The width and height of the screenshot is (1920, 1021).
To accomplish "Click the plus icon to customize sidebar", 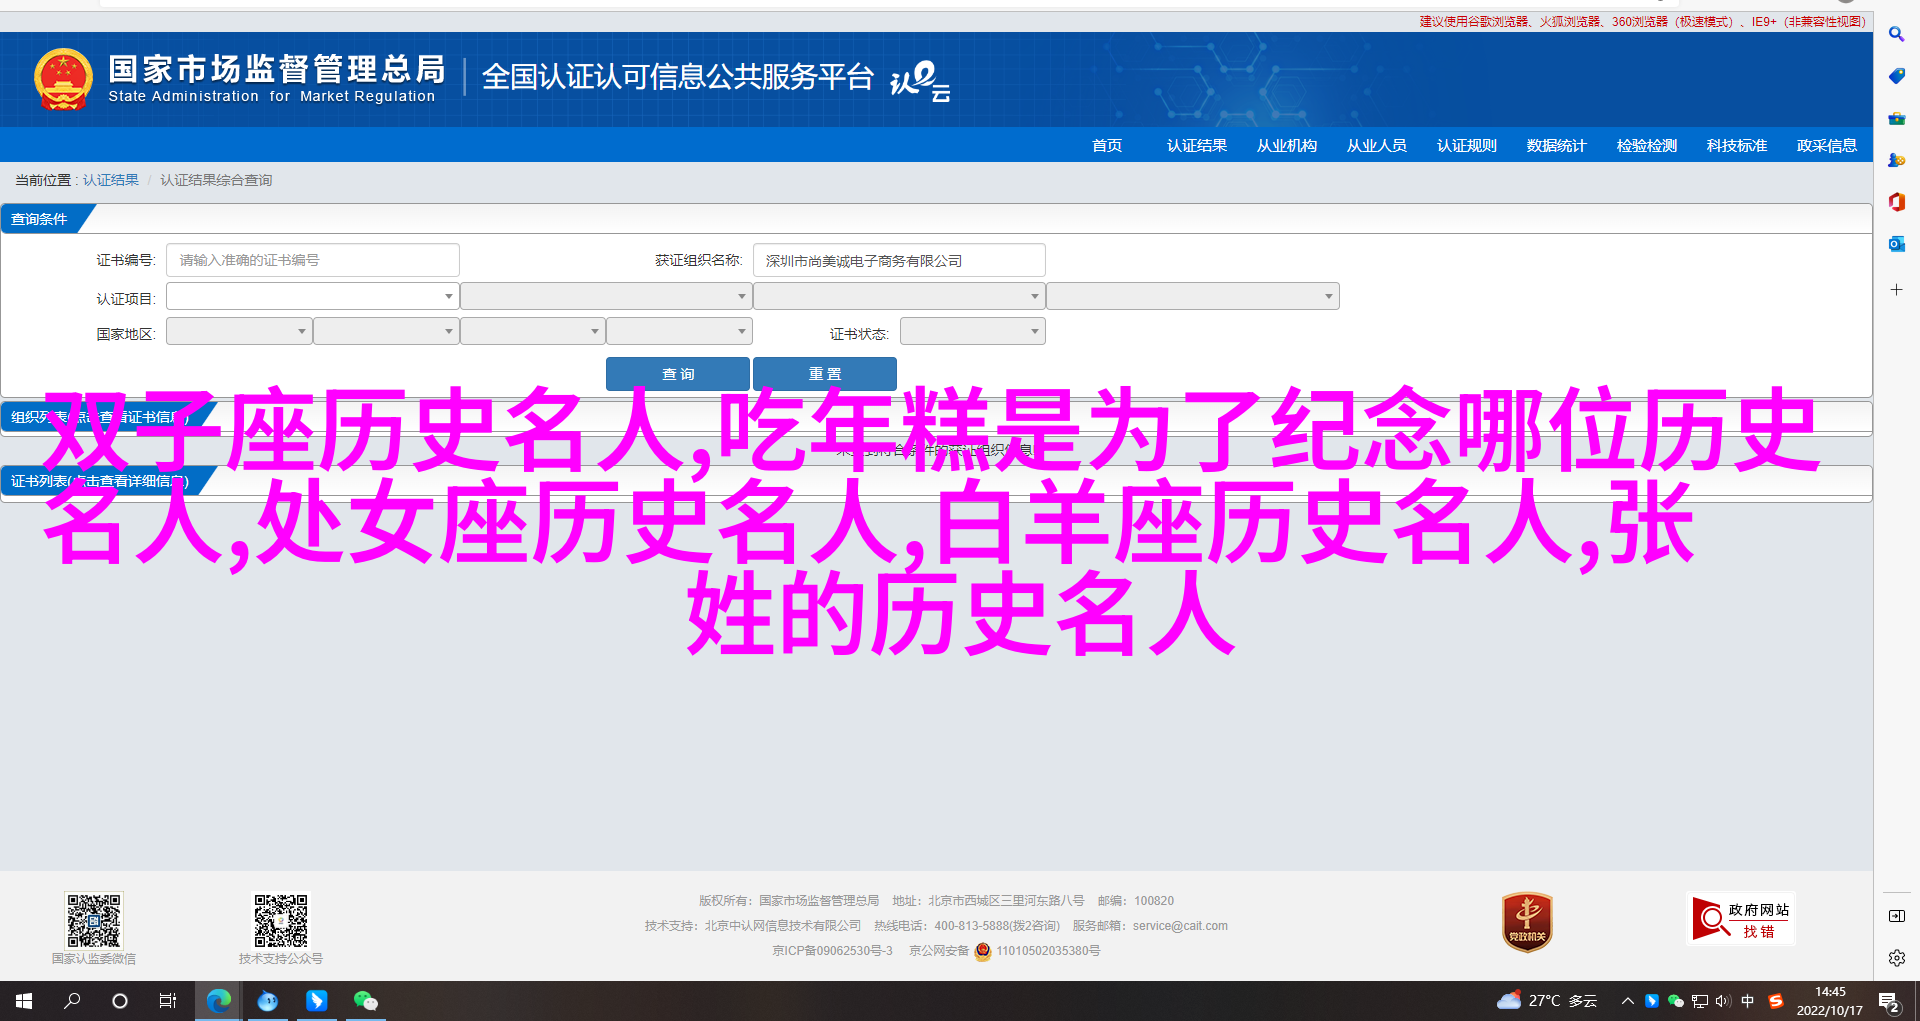I will tap(1896, 290).
